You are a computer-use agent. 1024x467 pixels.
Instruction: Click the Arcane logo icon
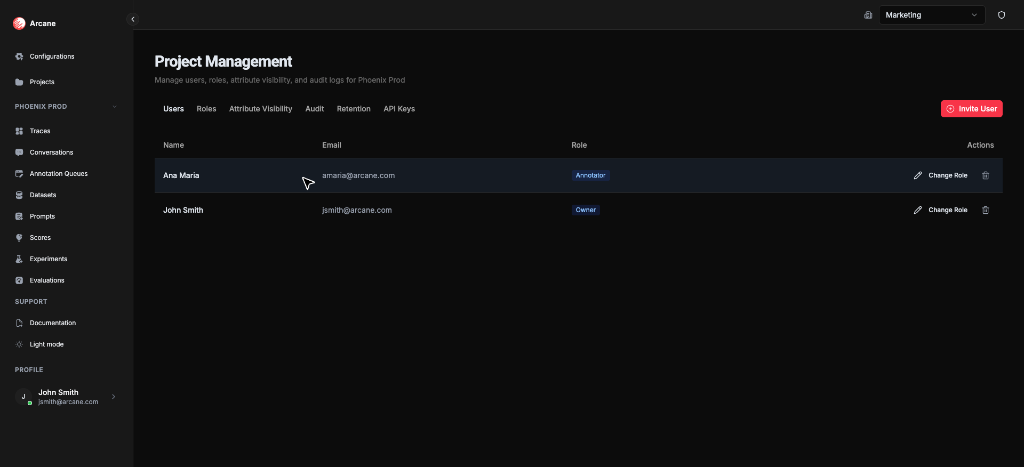(x=19, y=24)
